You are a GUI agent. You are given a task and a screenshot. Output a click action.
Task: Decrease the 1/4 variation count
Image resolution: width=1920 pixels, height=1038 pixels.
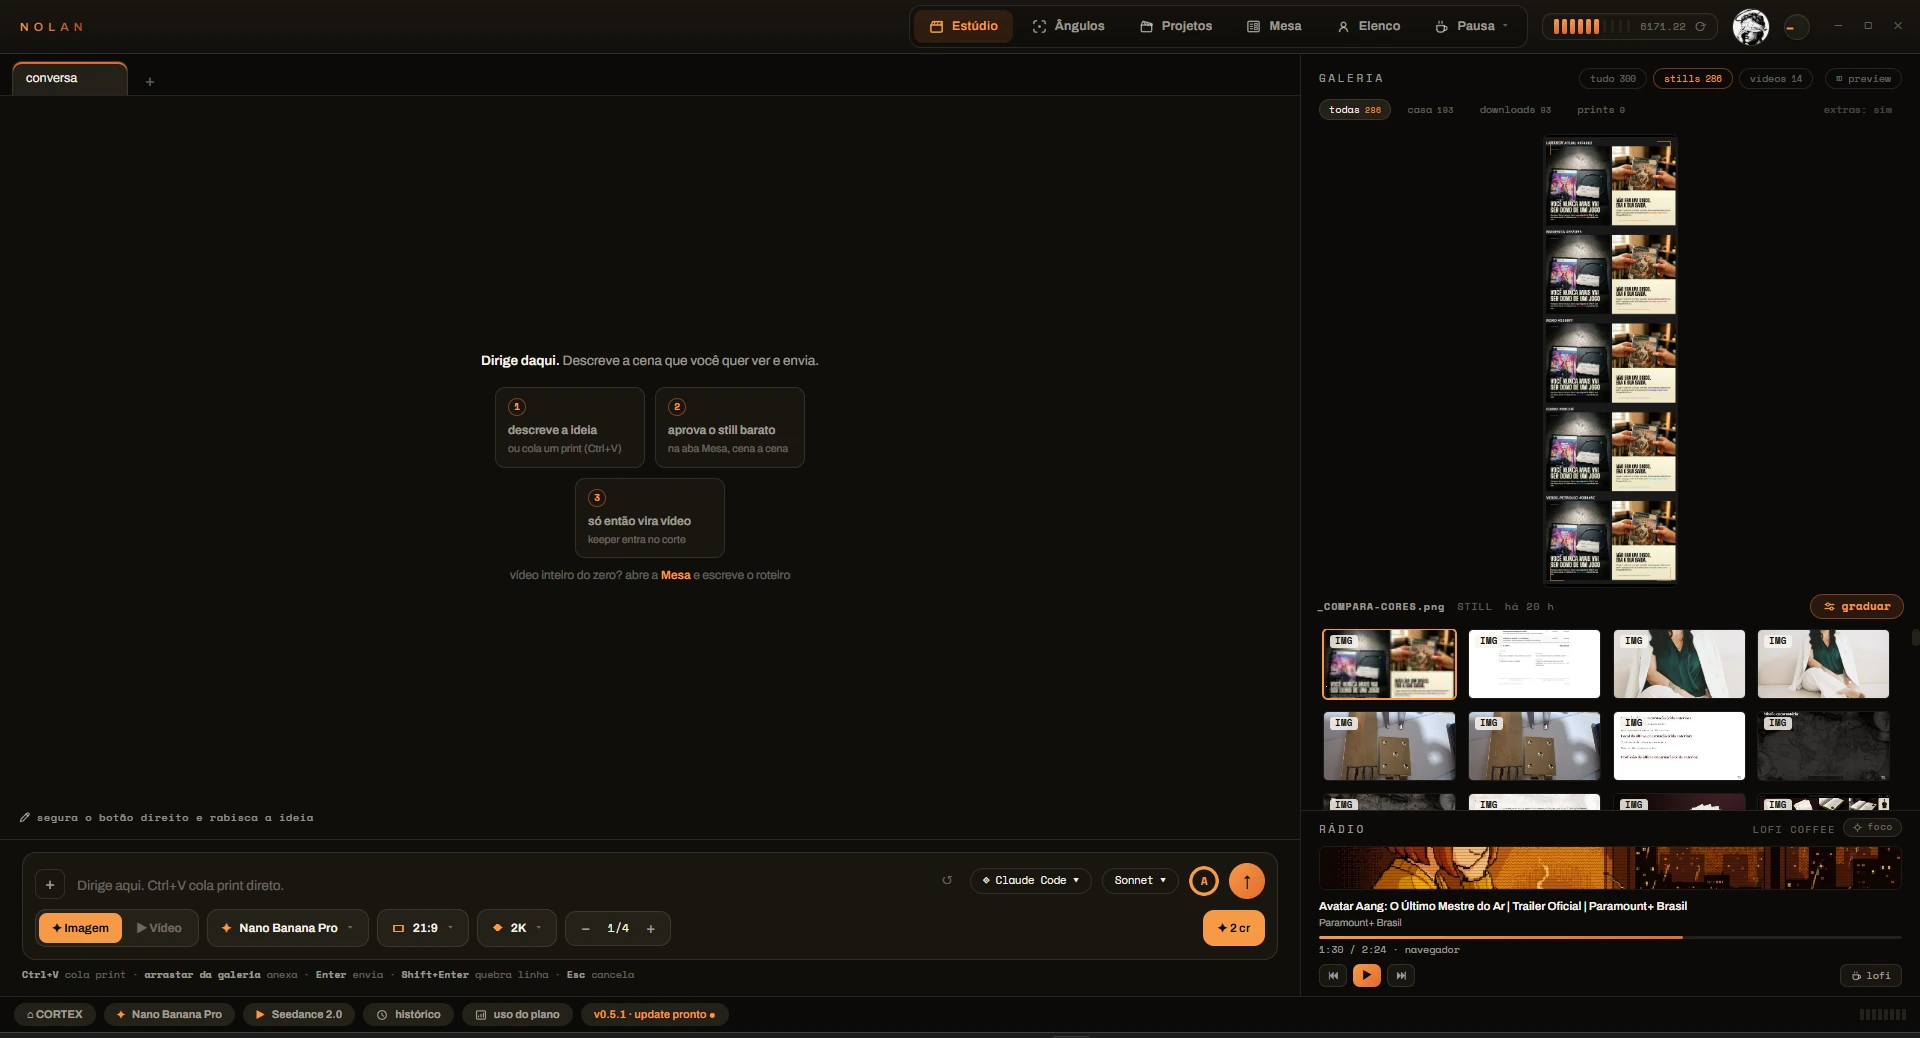click(586, 929)
